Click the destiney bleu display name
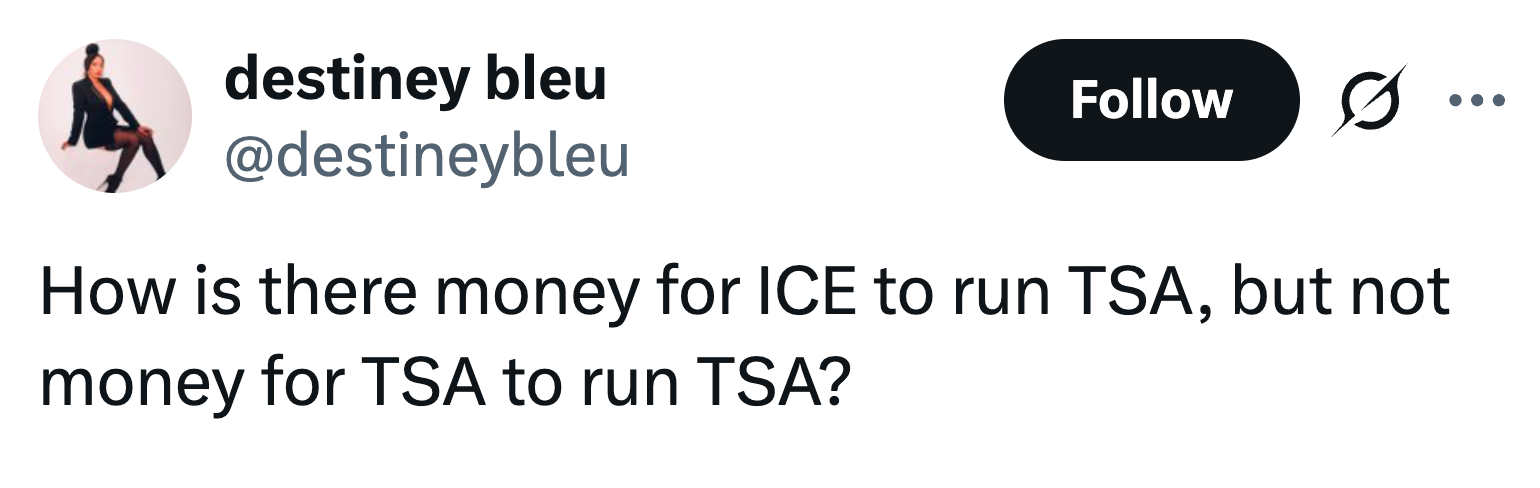This screenshot has height=488, width=1540. point(415,78)
